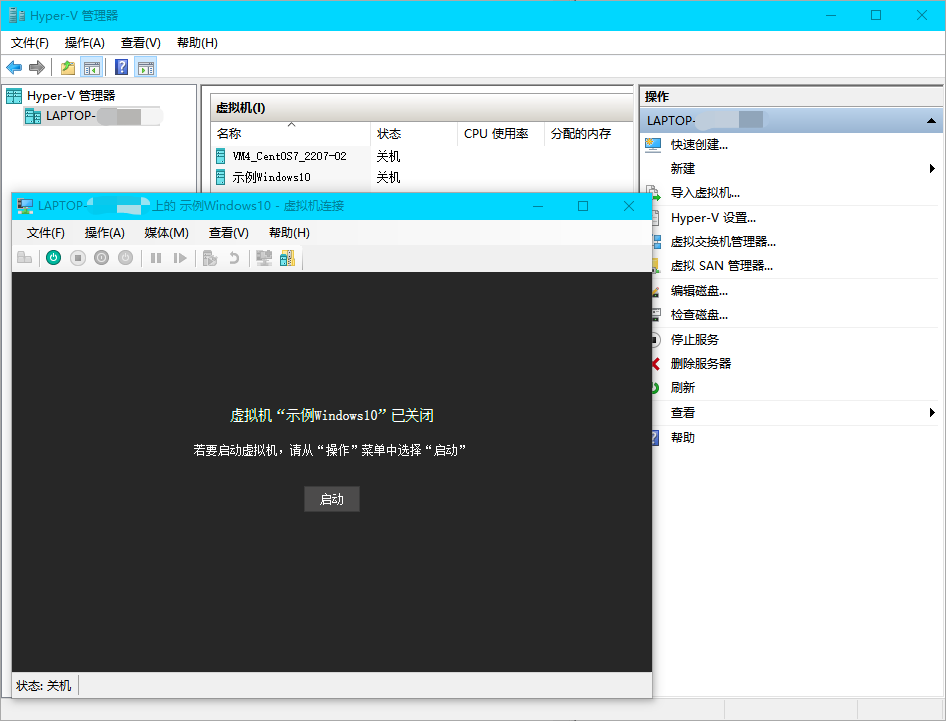The image size is (946, 721).
Task: Select VM4_CentOS7_2207-02 in the VM list
Action: click(290, 156)
